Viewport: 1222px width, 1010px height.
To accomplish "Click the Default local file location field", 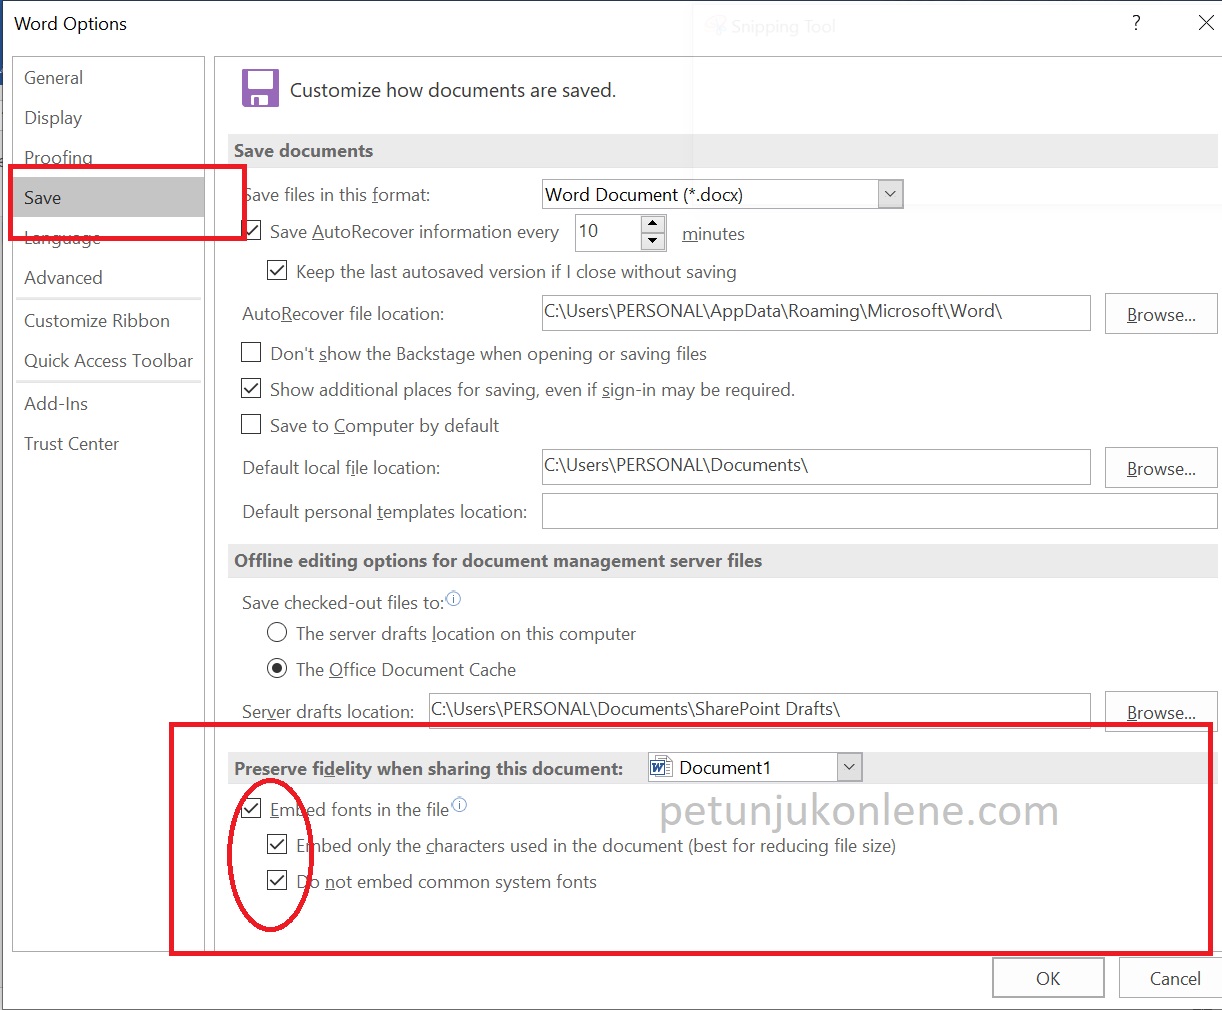I will (x=816, y=466).
